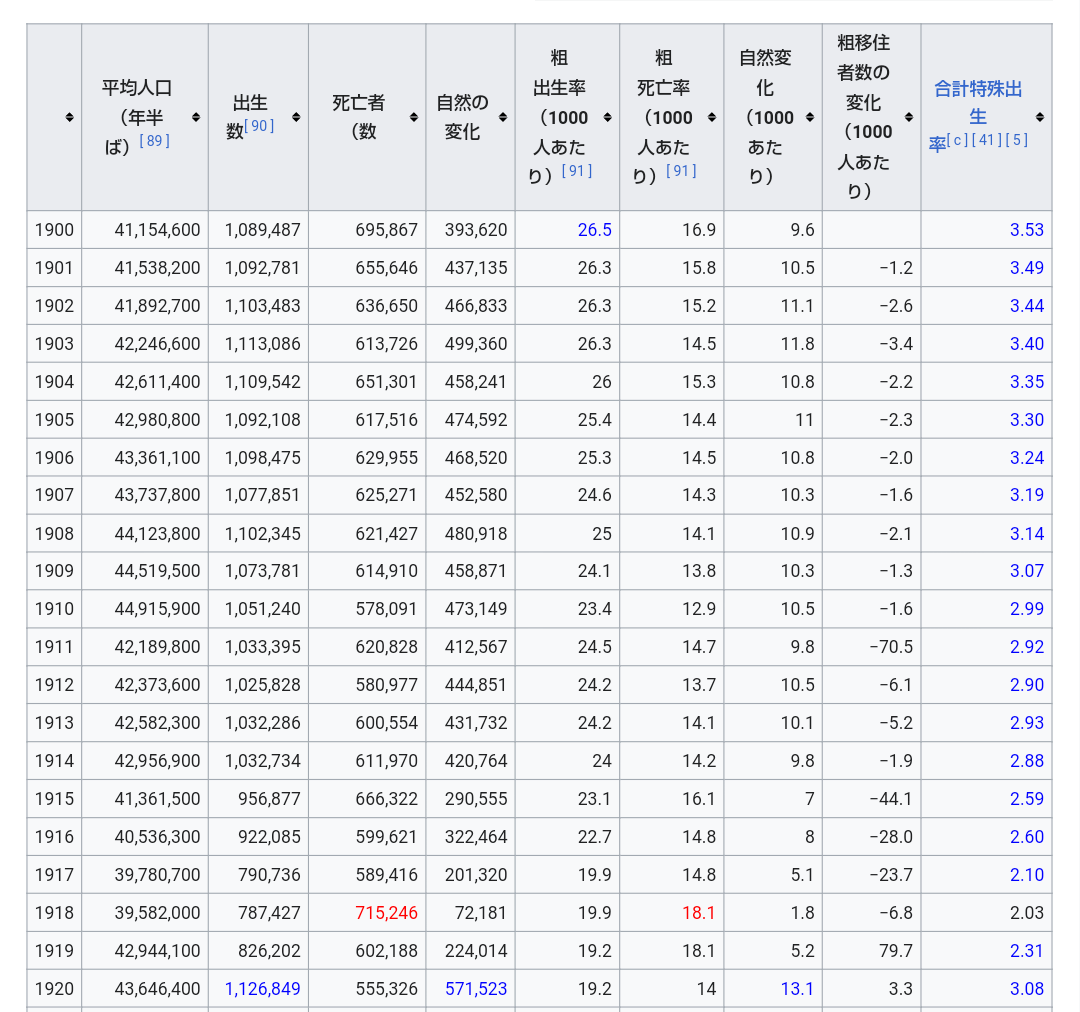Viewport: 1080px width, 1012px height.
Task: Select population 44,915,900 for 1910
Action: (145, 609)
